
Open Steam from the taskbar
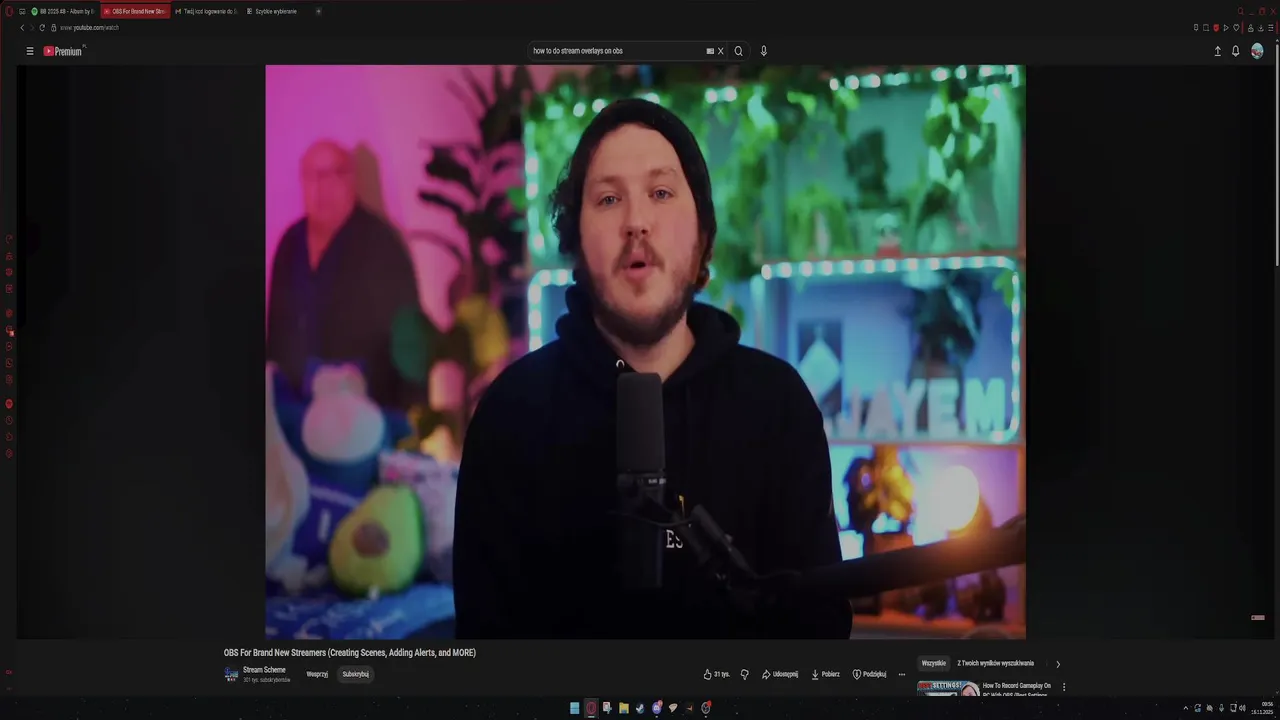(640, 708)
